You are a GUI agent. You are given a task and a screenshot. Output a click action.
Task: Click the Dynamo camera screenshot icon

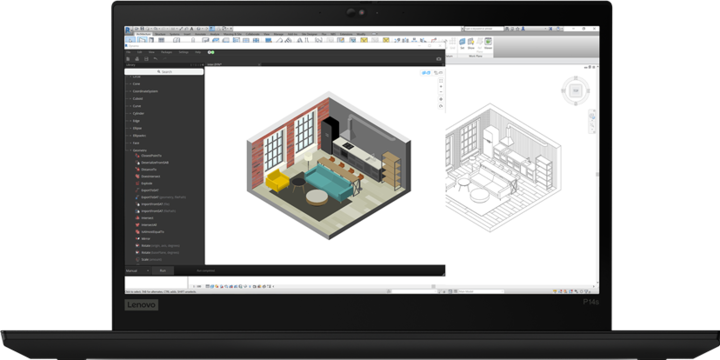click(439, 59)
